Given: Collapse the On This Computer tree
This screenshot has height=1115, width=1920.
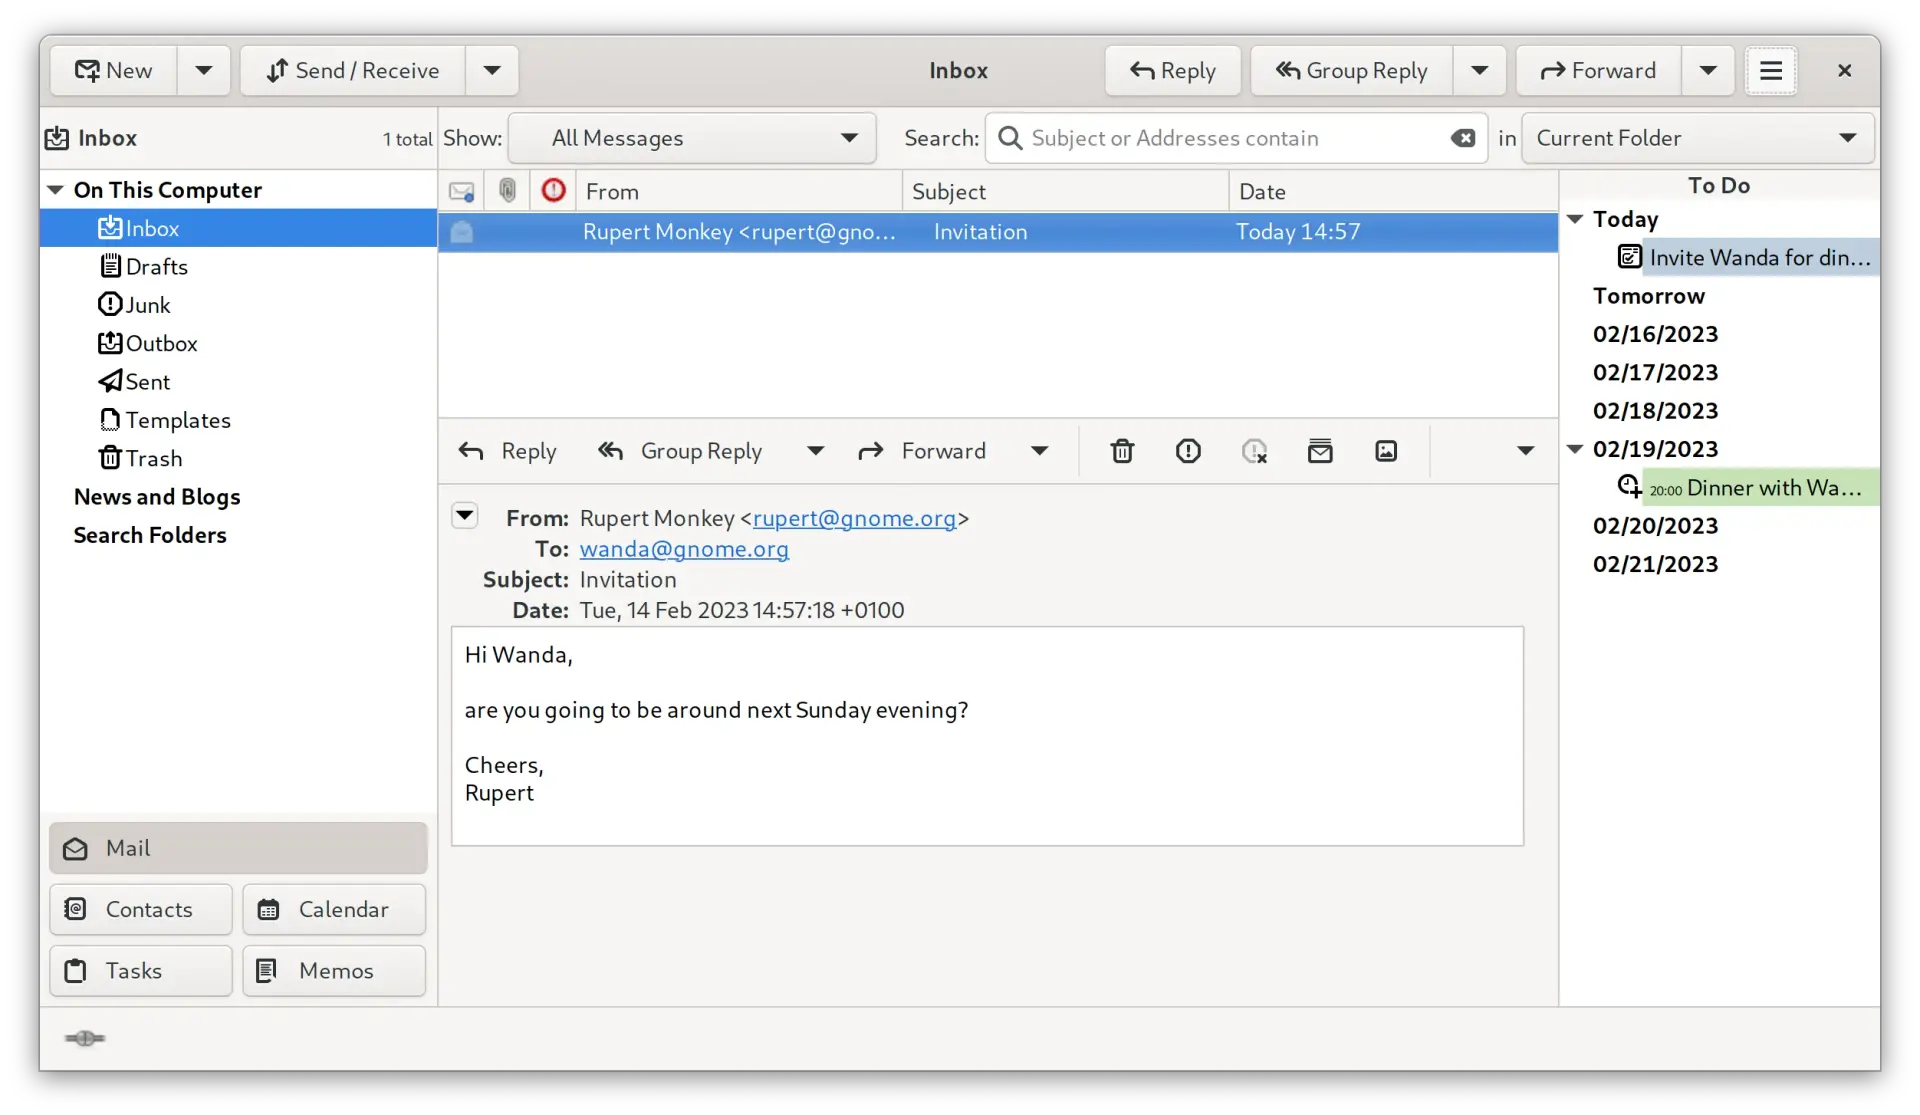Looking at the screenshot, I should tap(56, 190).
